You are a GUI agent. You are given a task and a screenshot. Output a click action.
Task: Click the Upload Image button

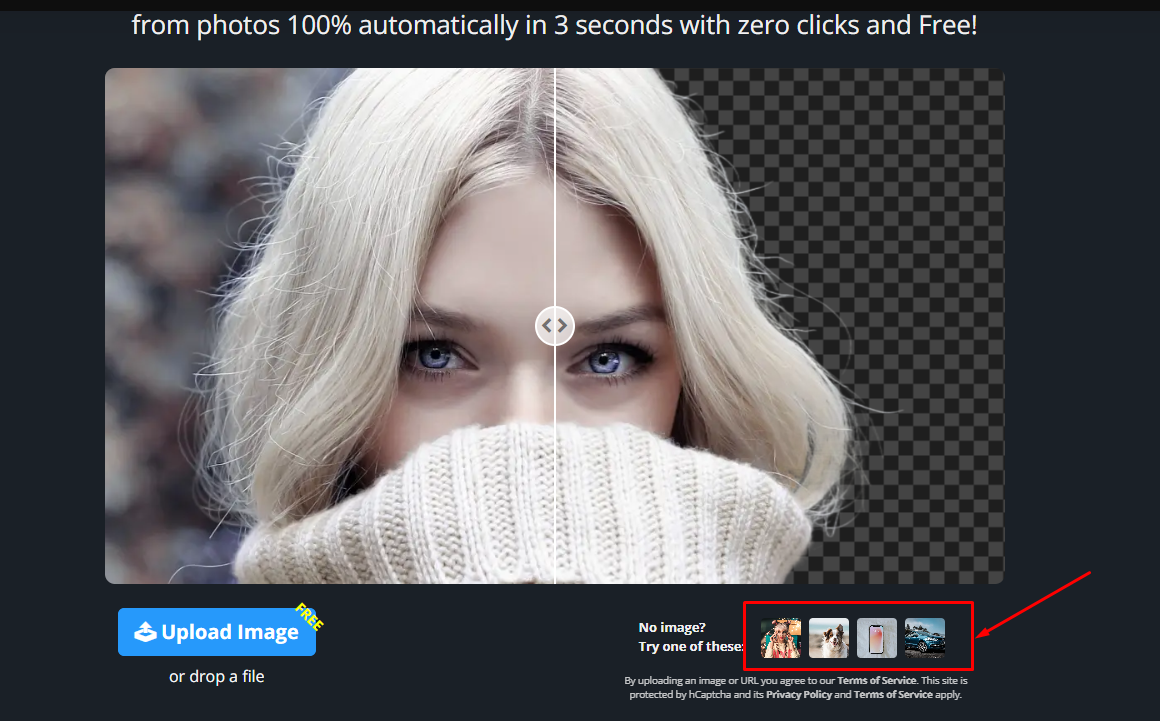(216, 631)
